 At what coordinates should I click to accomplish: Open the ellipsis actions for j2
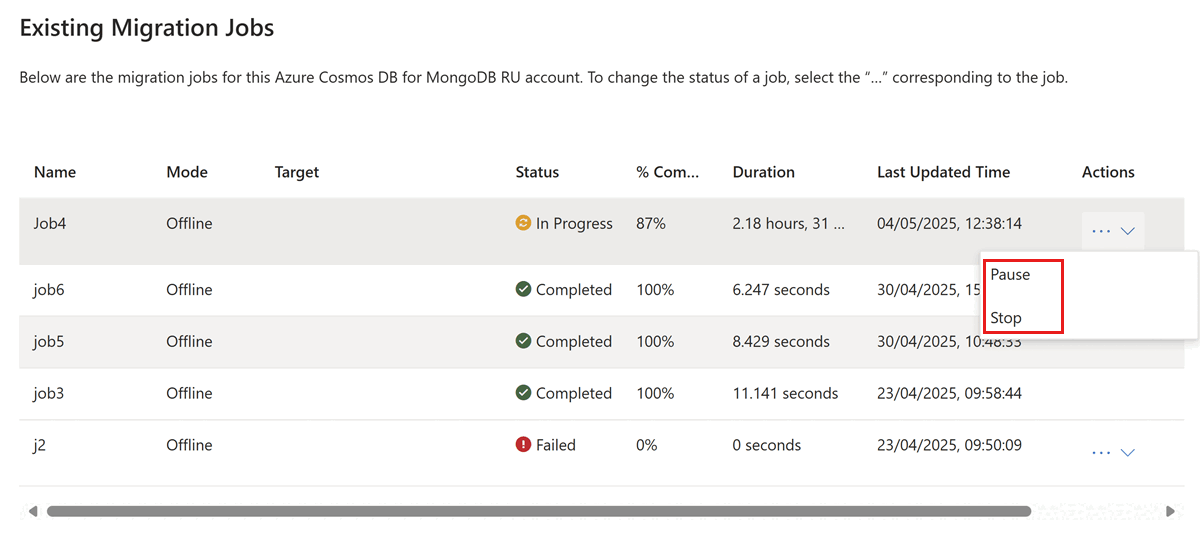(x=1101, y=452)
